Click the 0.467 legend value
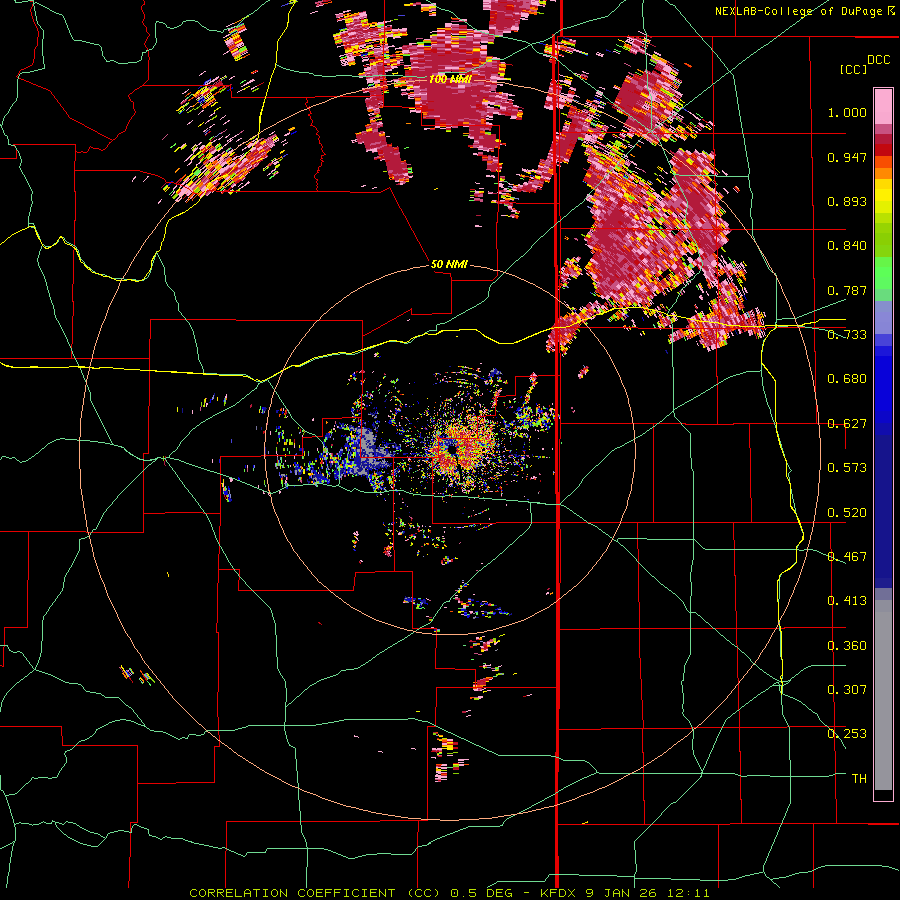 [x=847, y=557]
